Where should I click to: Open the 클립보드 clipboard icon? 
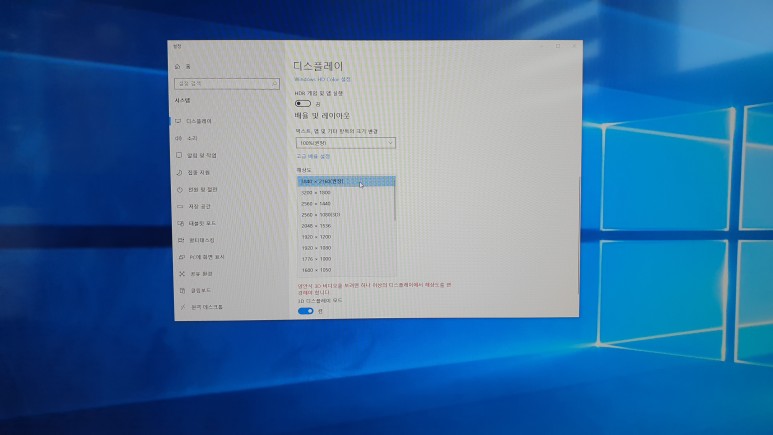coord(181,290)
